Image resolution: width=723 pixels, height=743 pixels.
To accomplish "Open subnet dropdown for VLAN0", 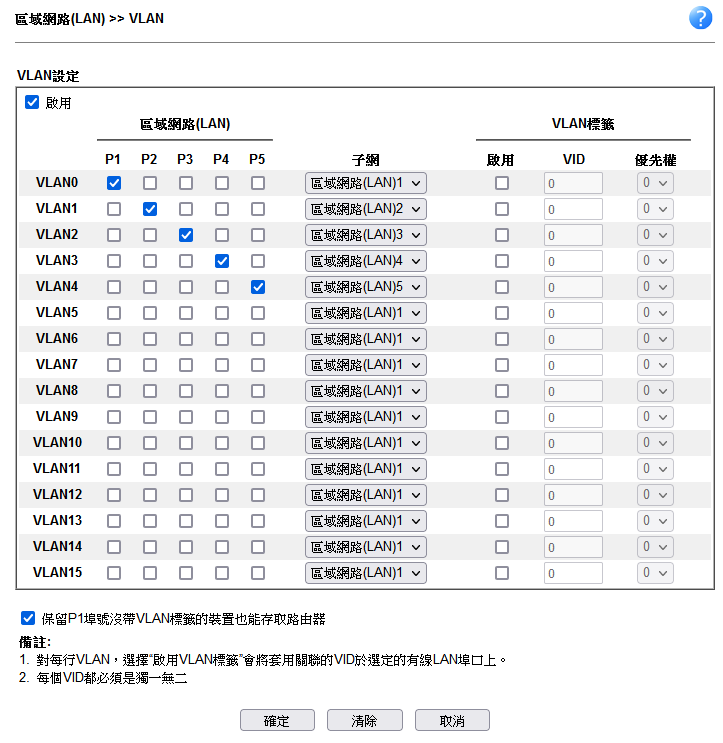I will (366, 183).
